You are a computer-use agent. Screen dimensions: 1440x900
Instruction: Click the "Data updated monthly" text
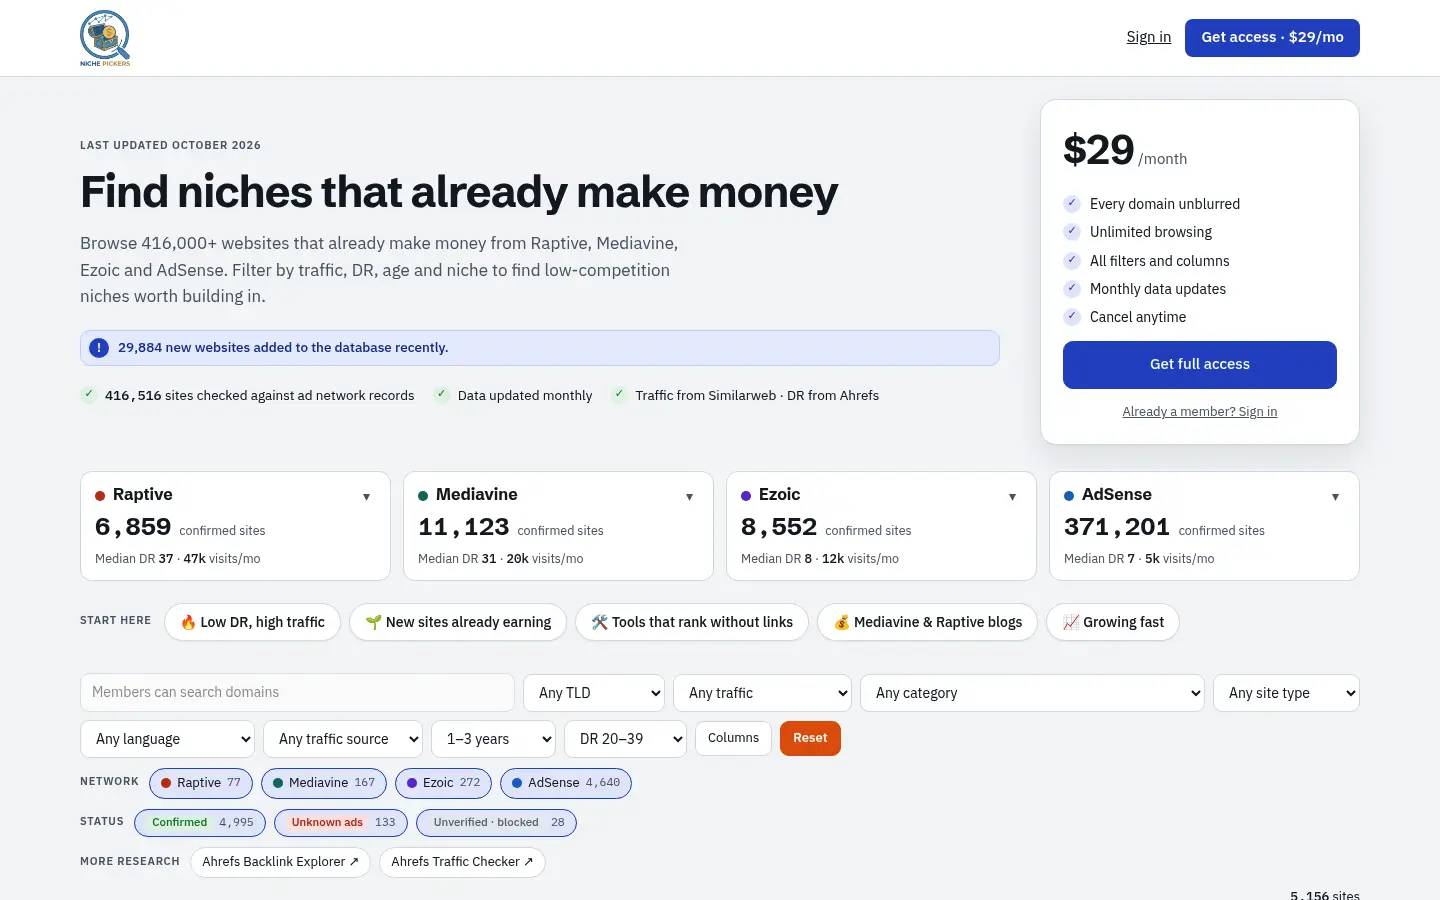(x=525, y=396)
